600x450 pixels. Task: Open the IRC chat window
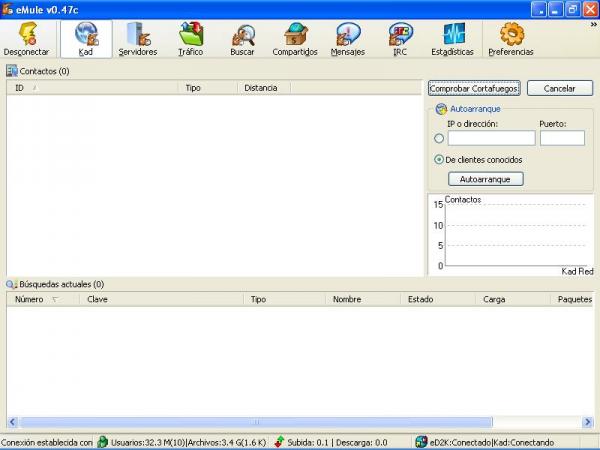point(400,39)
